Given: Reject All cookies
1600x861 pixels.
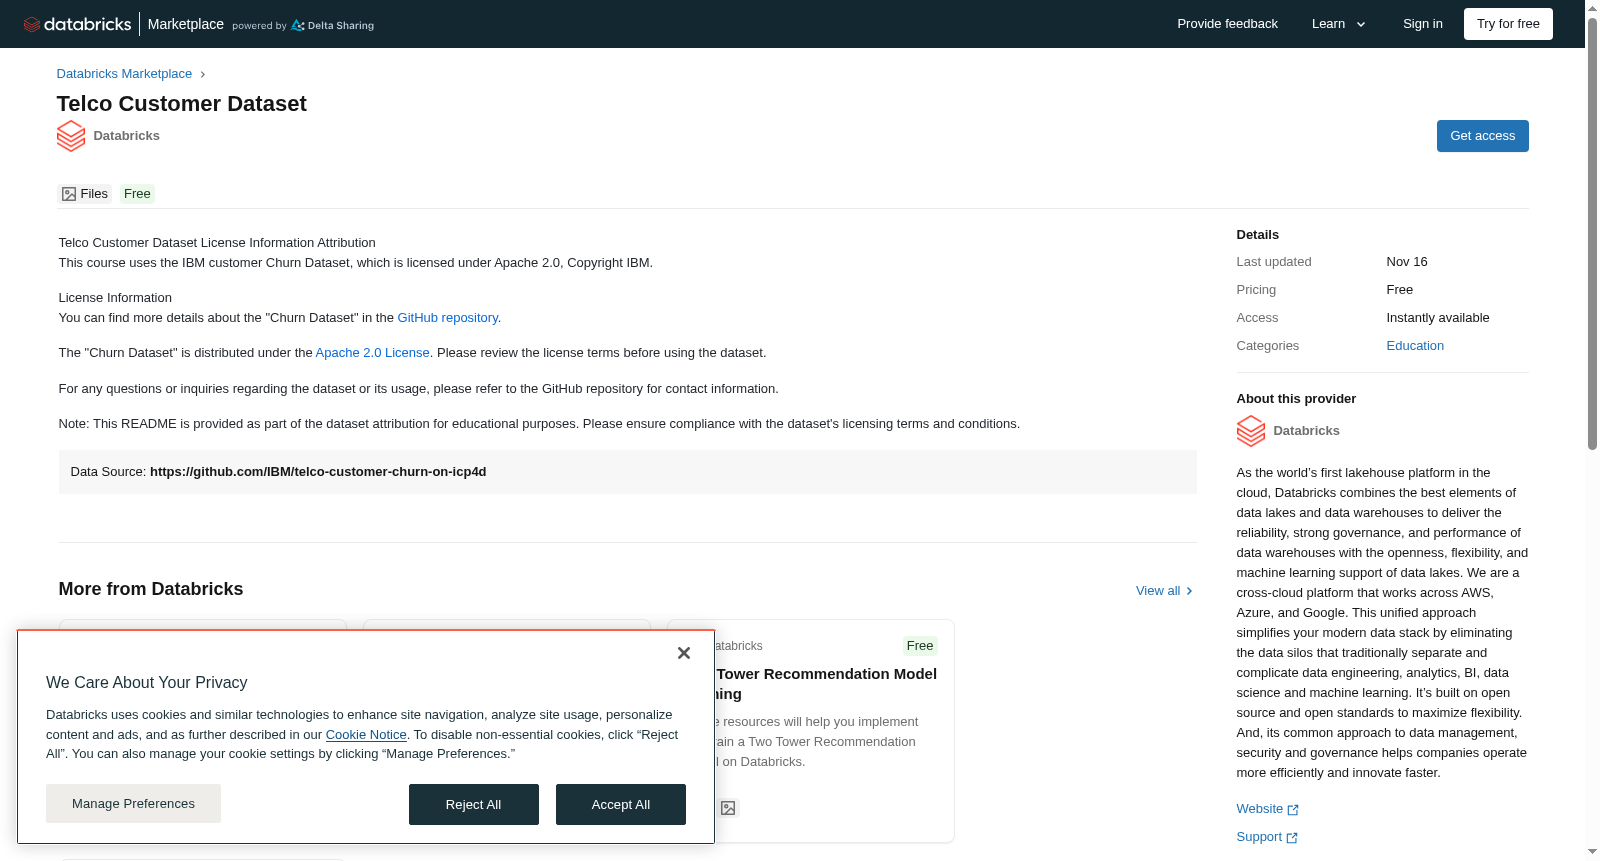Looking at the screenshot, I should (x=474, y=805).
